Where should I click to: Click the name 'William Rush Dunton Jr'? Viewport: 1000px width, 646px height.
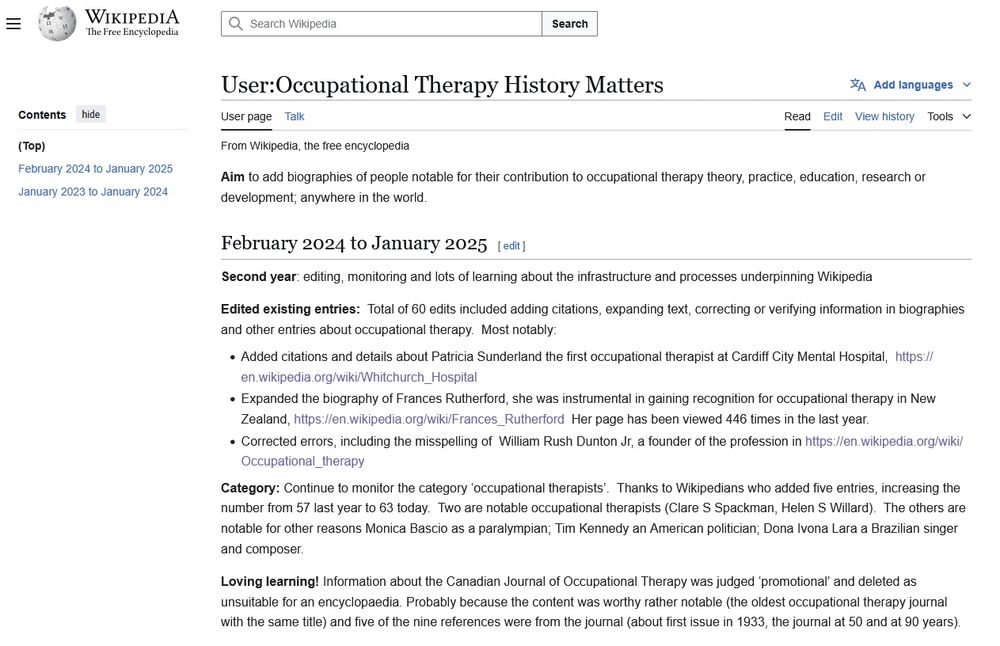[565, 441]
